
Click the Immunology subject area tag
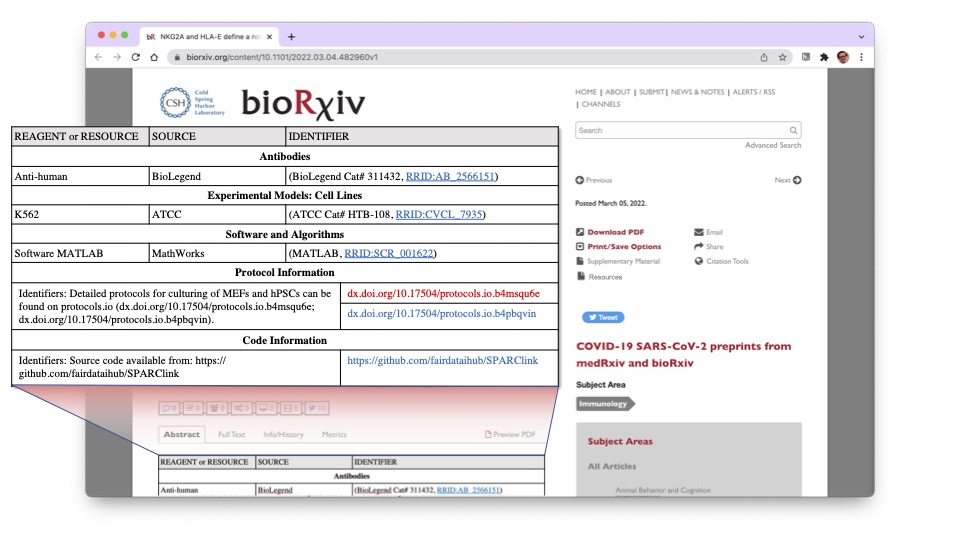(603, 404)
